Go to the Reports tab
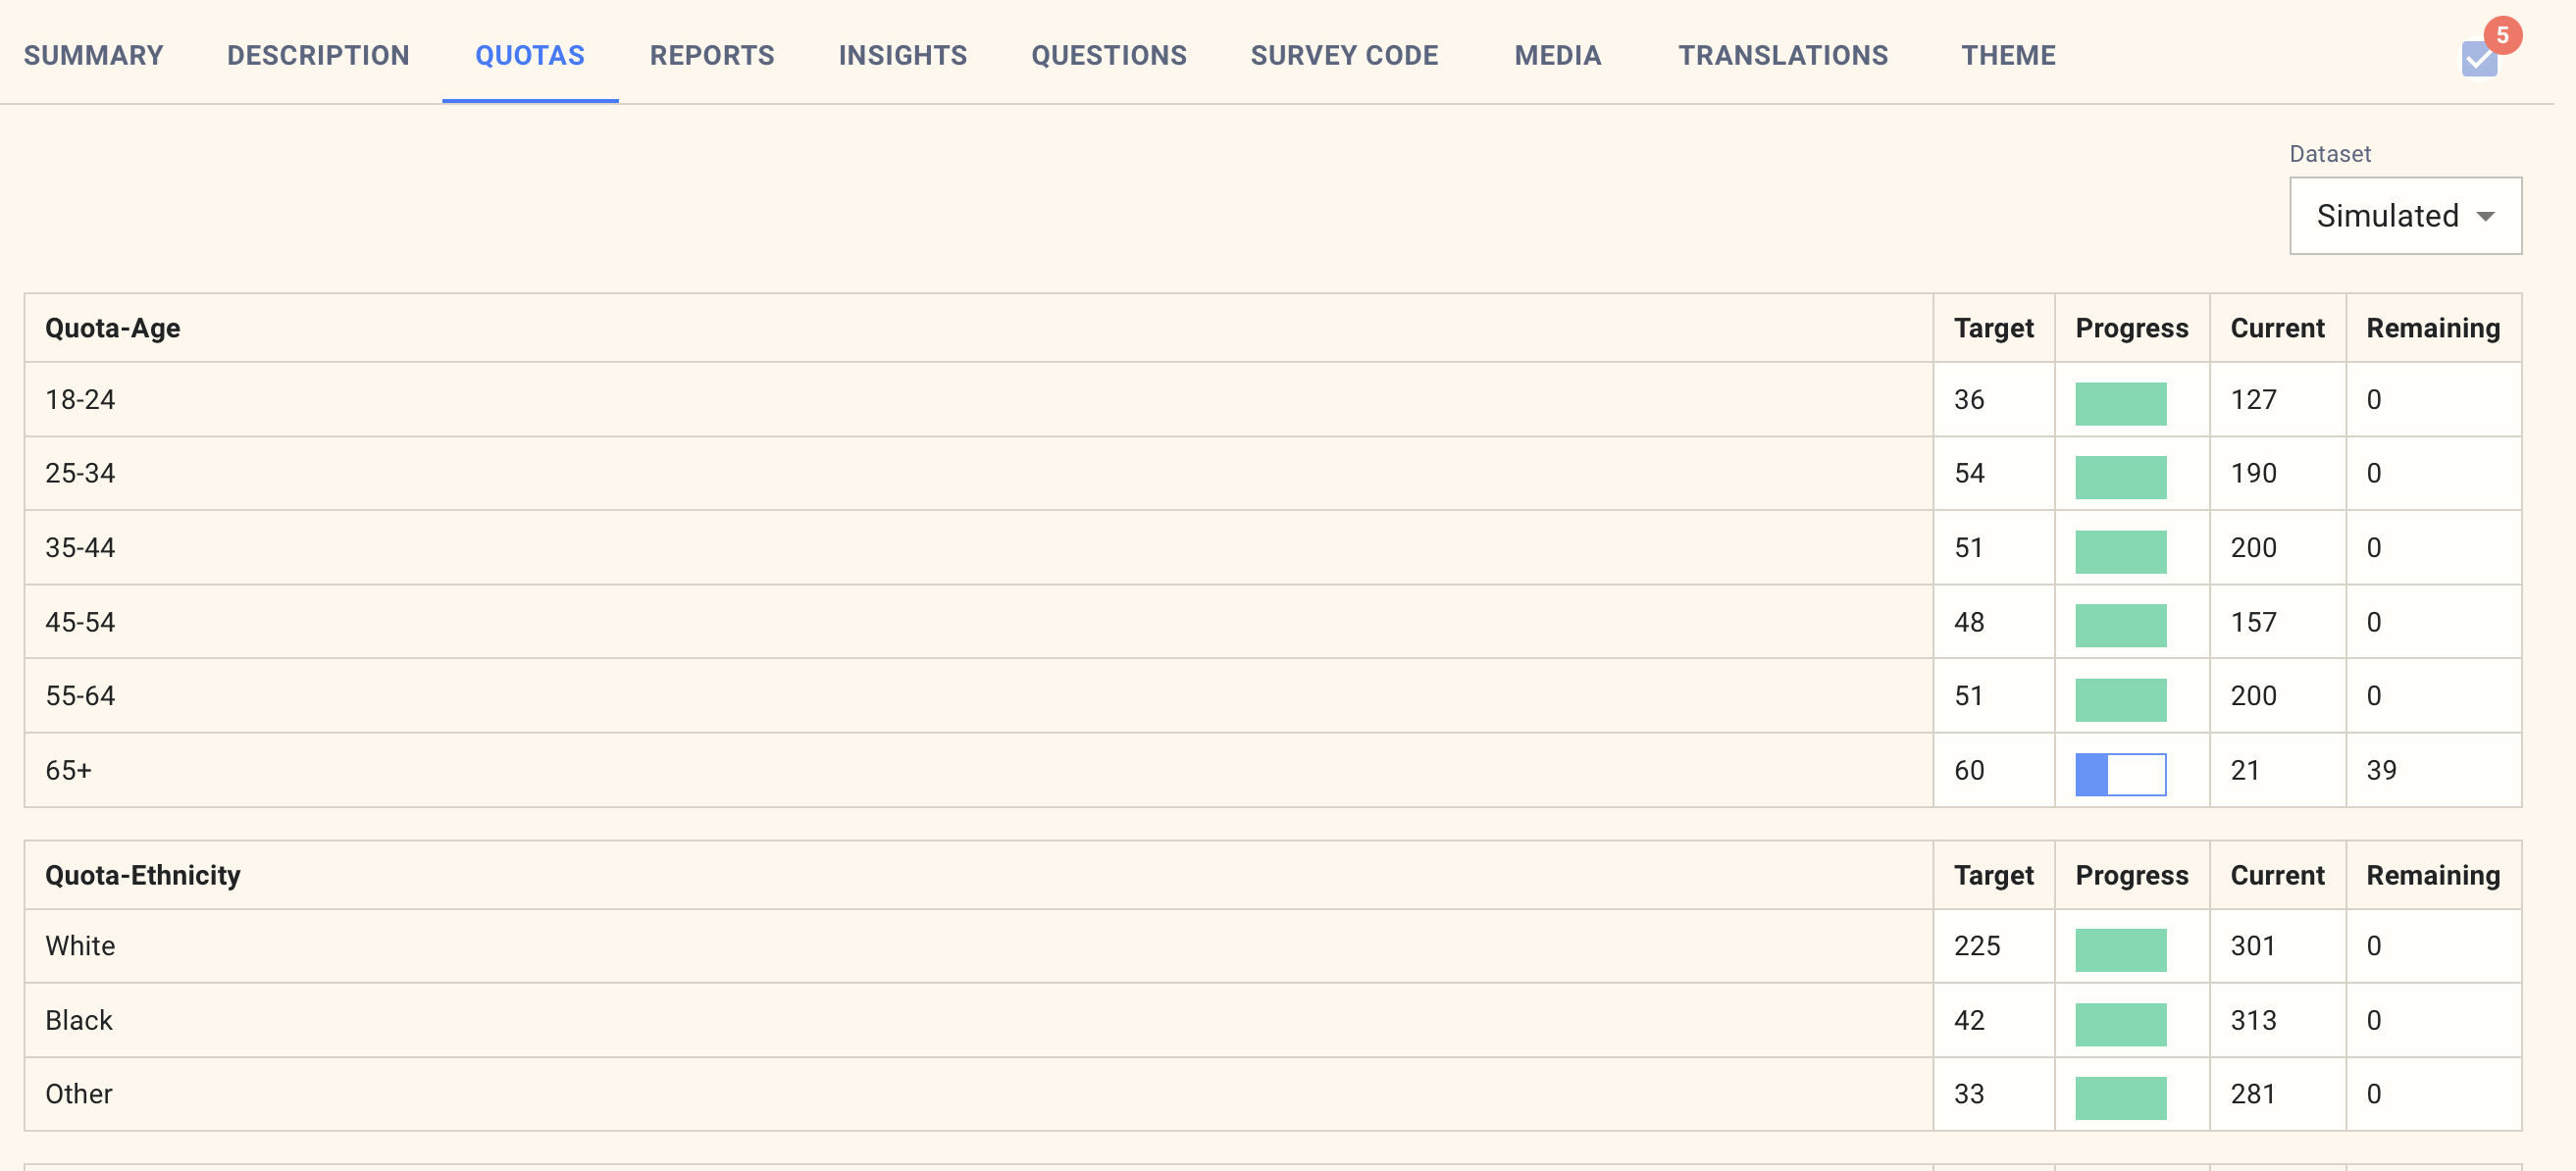The height and width of the screenshot is (1171, 2576). [711, 55]
